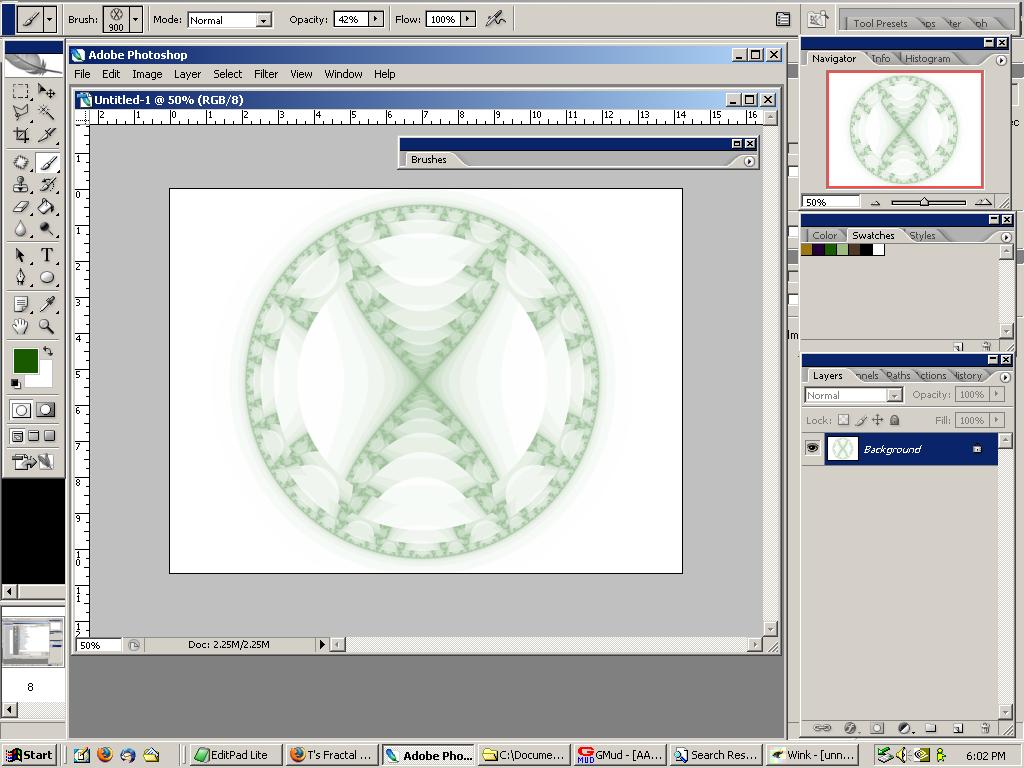Enable Quick Mask mode

46,410
